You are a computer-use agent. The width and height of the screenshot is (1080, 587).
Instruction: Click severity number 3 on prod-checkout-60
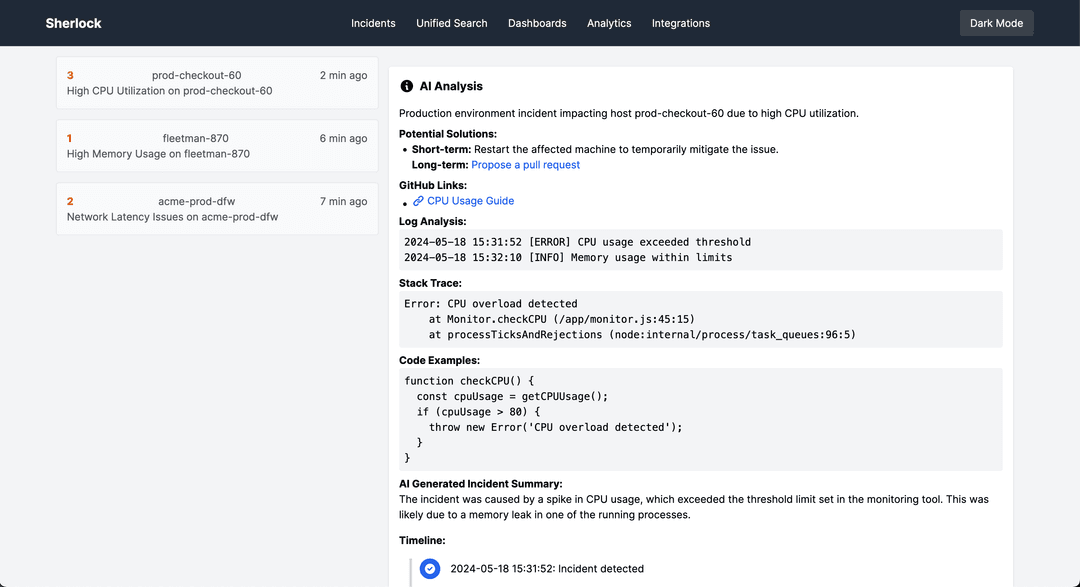tap(70, 75)
